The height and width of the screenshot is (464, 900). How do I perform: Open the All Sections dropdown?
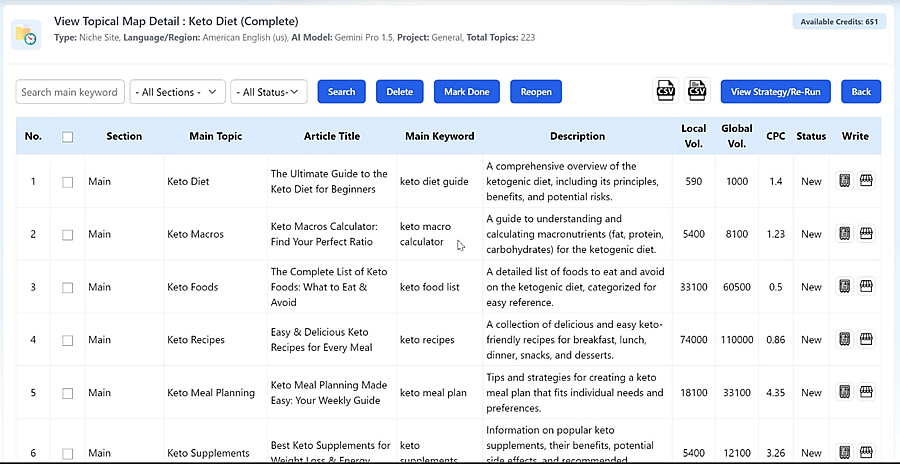coord(177,92)
